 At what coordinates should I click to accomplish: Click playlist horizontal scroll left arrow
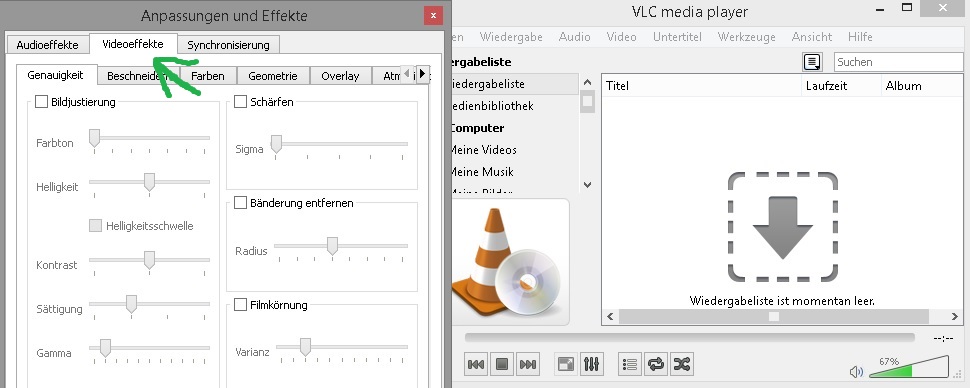pos(609,316)
